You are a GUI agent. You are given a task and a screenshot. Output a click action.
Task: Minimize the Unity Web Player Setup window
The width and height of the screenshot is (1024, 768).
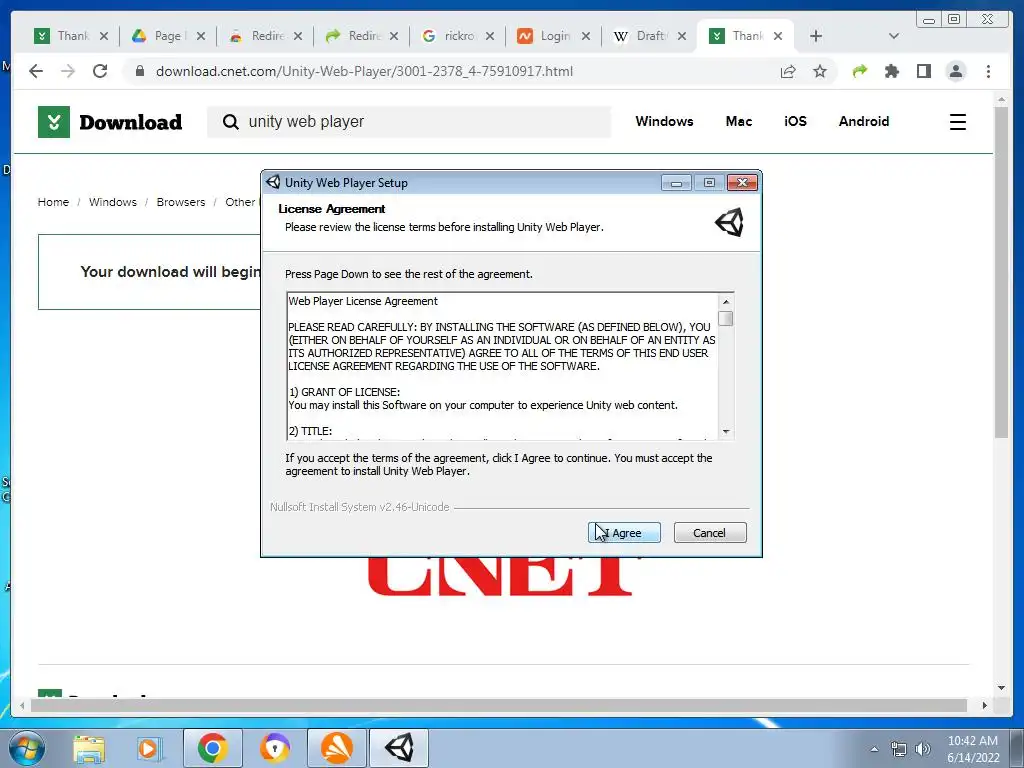pyautogui.click(x=676, y=183)
